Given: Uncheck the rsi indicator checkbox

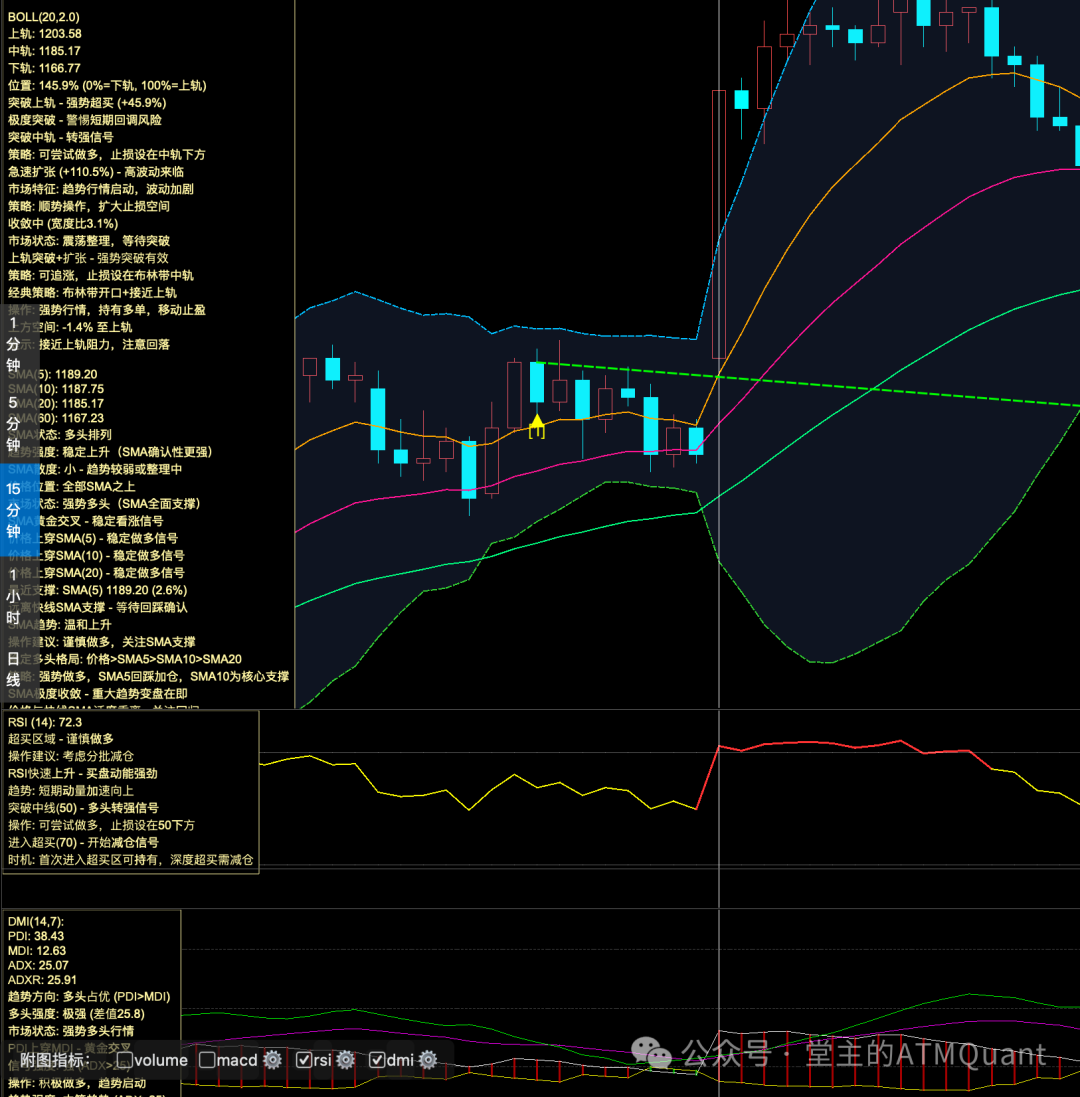Looking at the screenshot, I should [304, 1060].
